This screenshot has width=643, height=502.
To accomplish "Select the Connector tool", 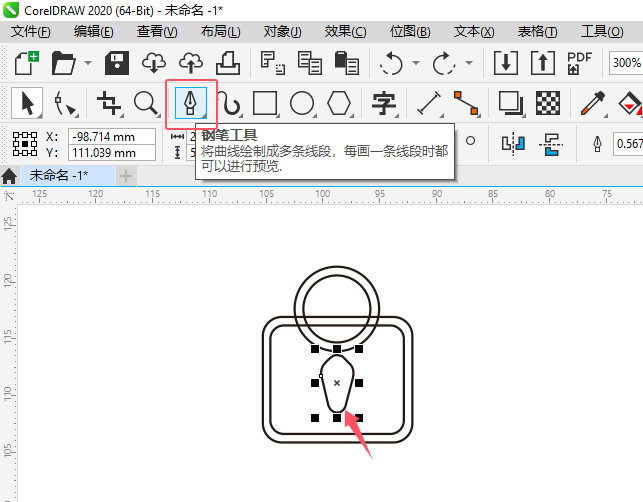I will pos(466,103).
